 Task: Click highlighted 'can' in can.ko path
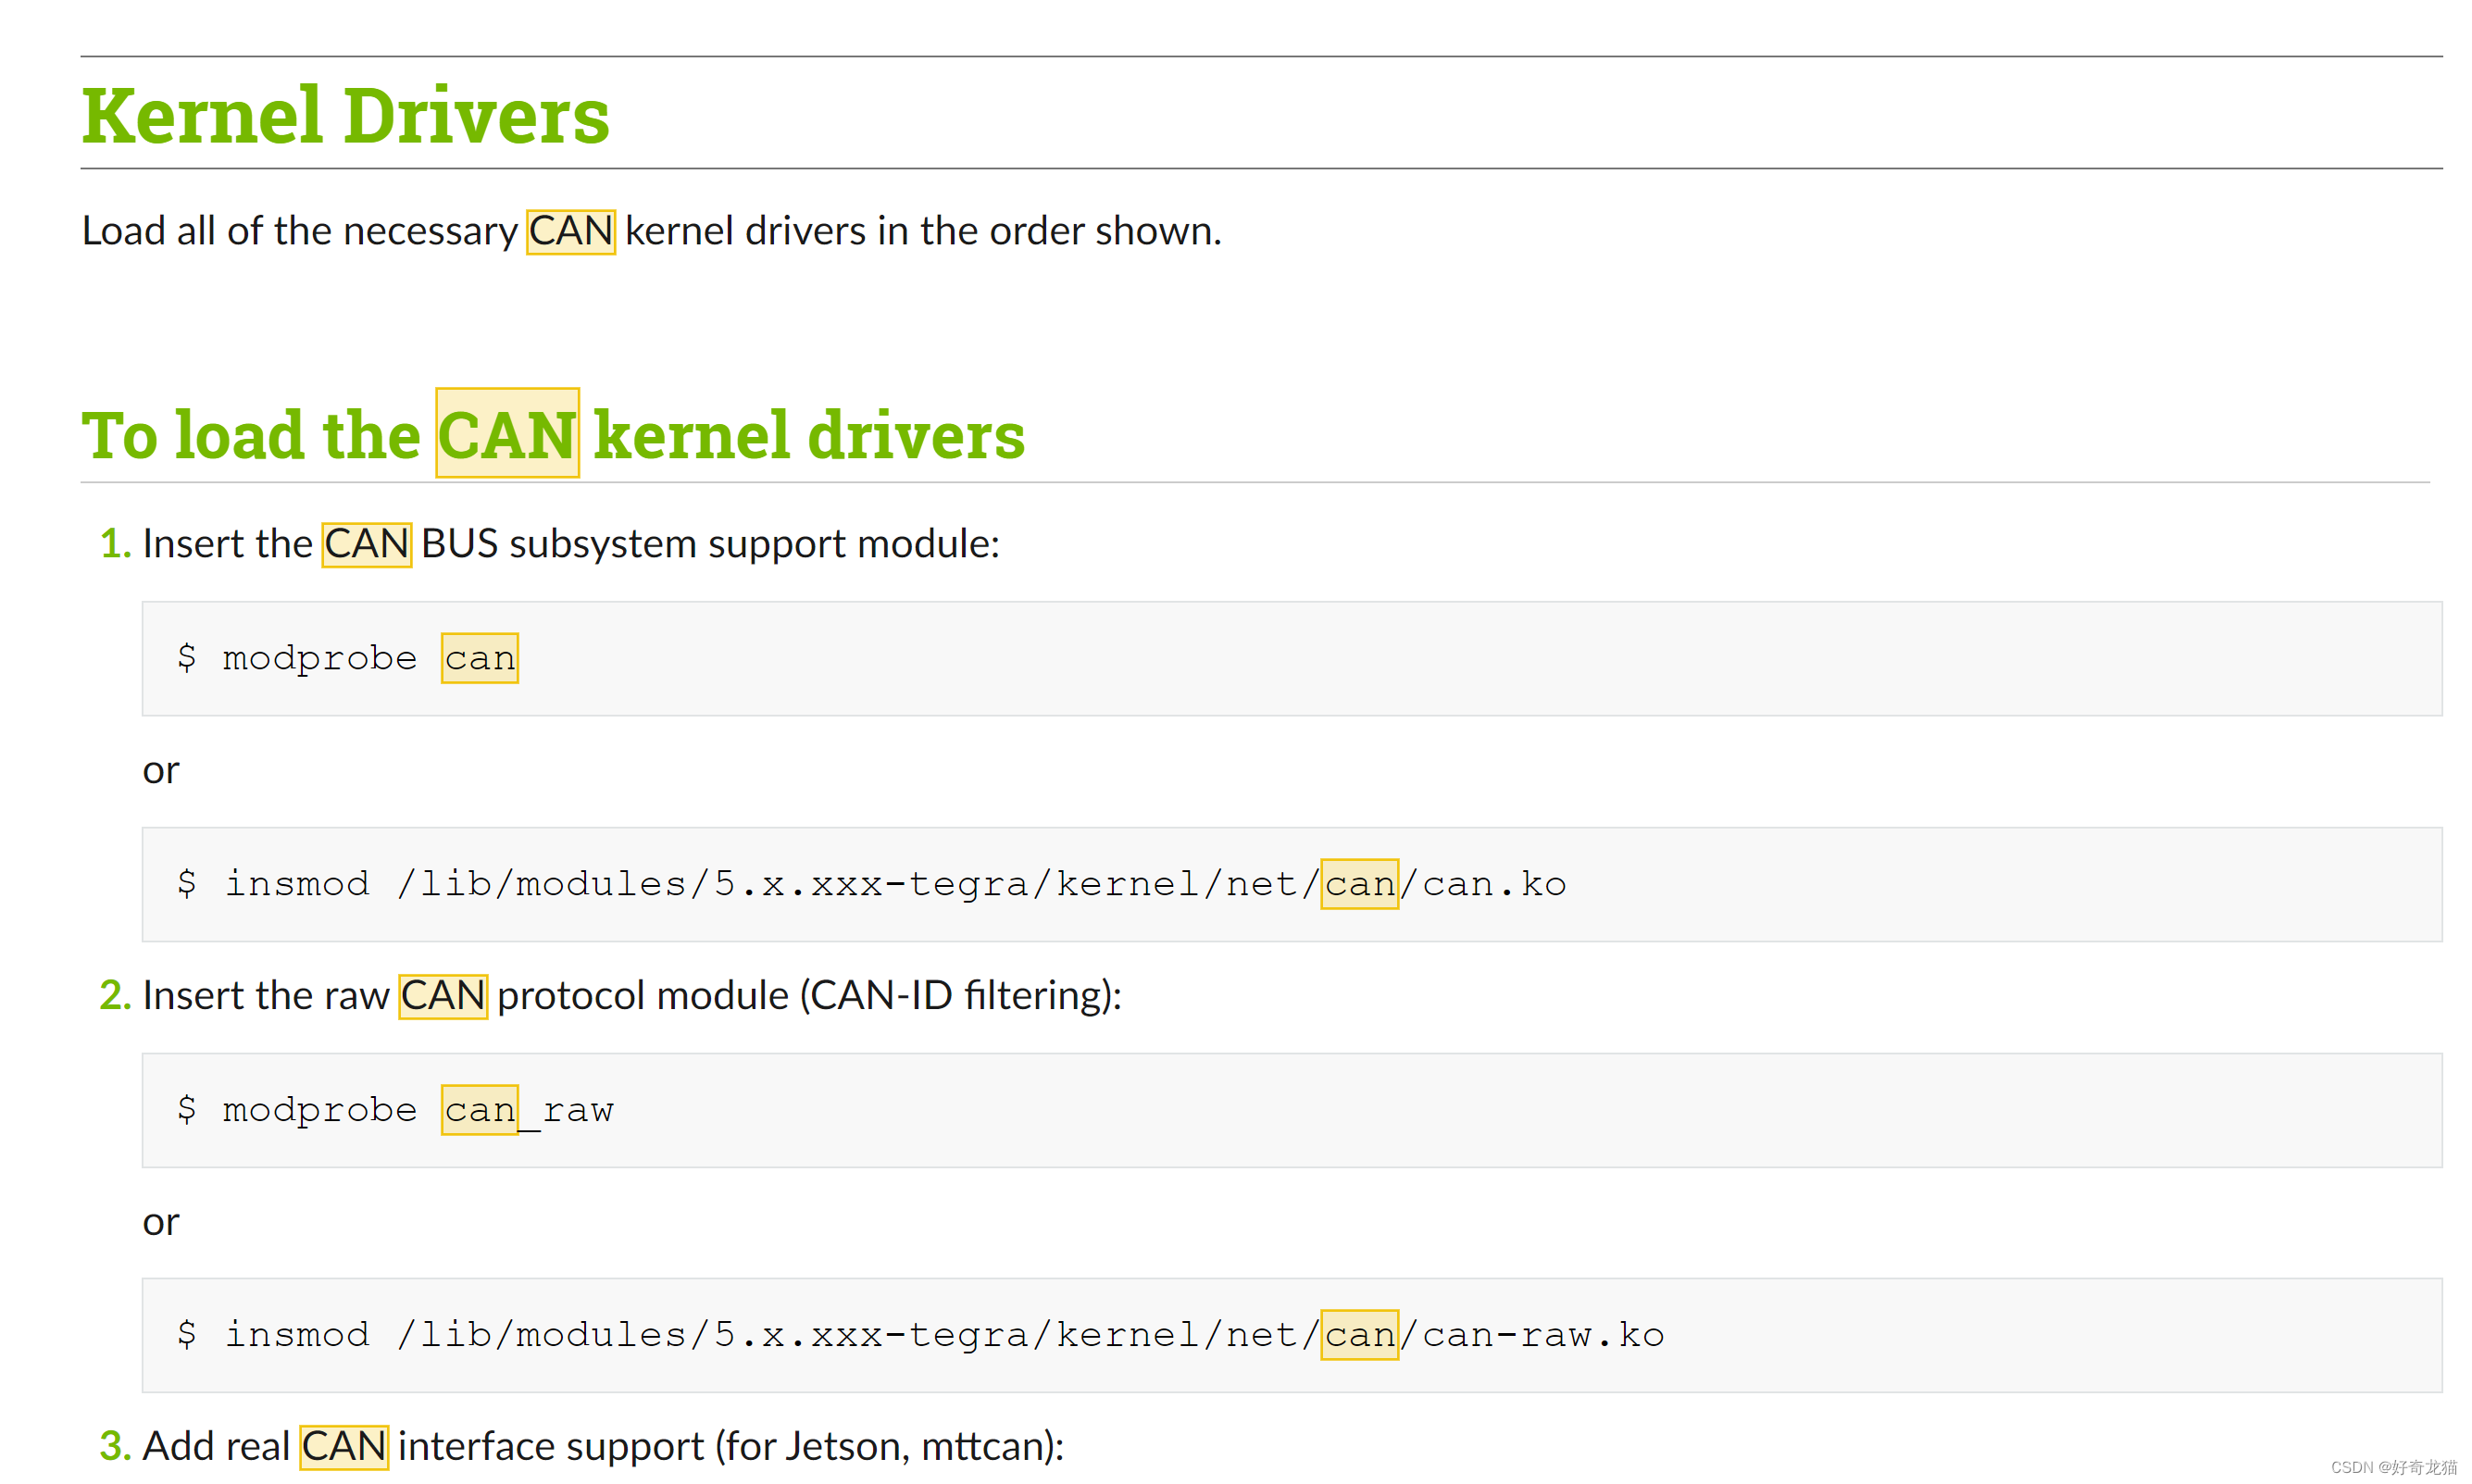(1358, 884)
